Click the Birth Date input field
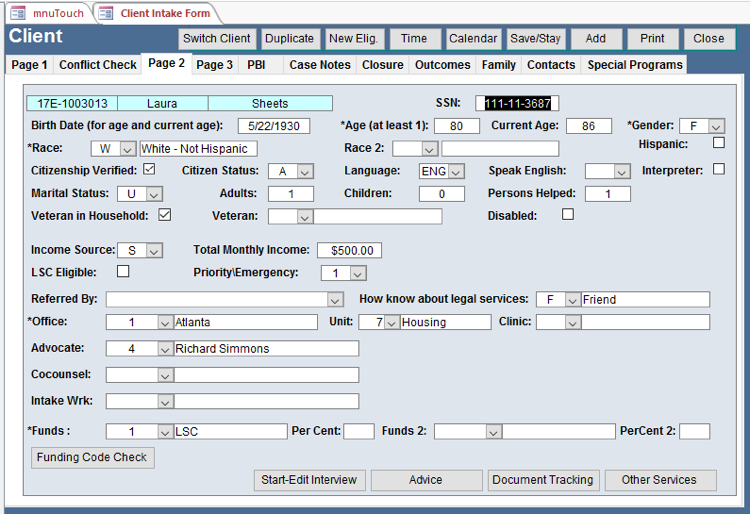Screen dimensions: 750x514 click(274, 126)
